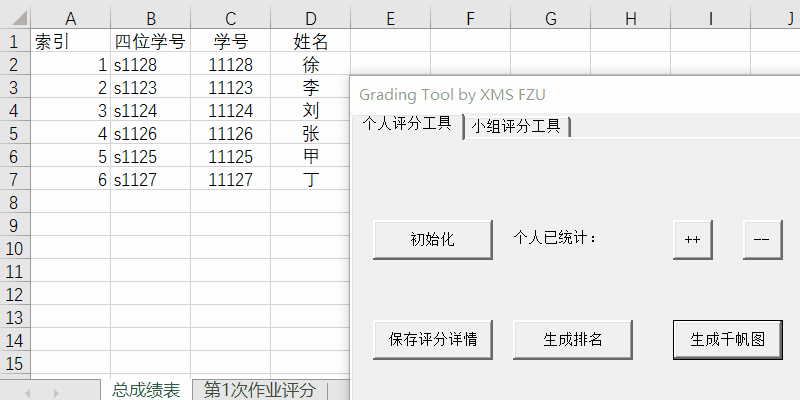Select row 12 header

point(15,294)
